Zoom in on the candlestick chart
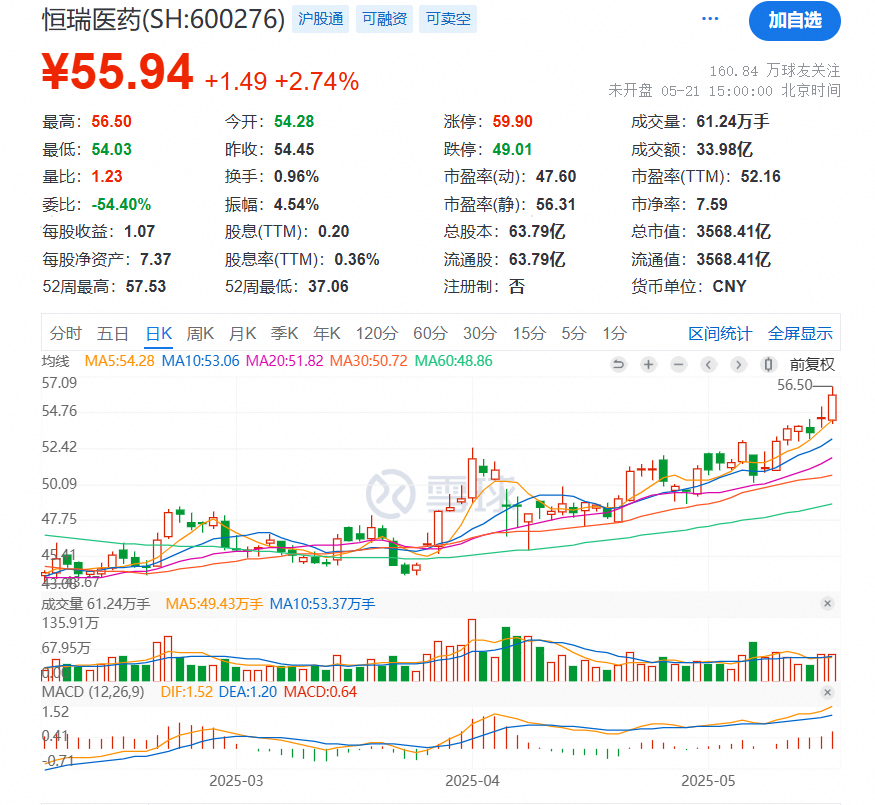 click(x=648, y=364)
